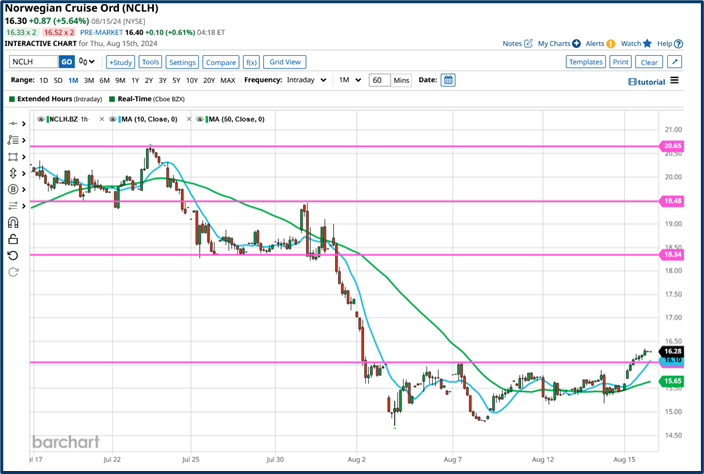Select the 20Y range

209,80
